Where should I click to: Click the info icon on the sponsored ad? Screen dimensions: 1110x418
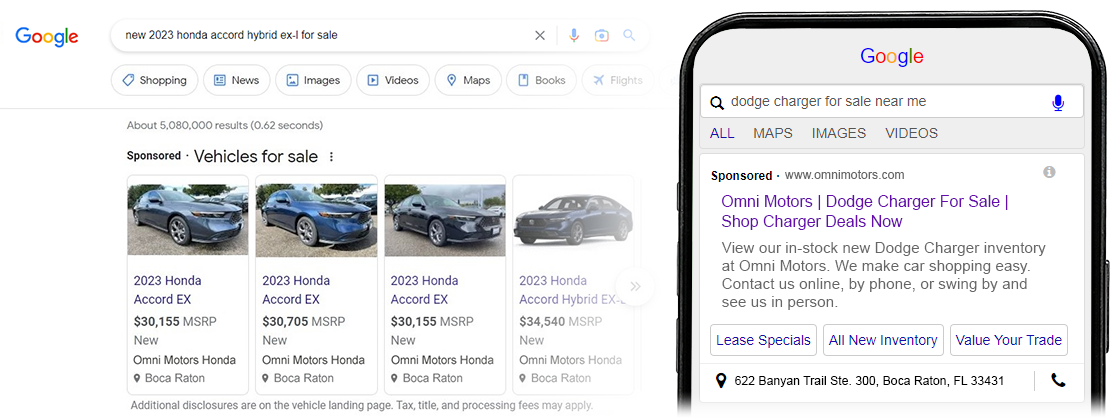[1049, 172]
